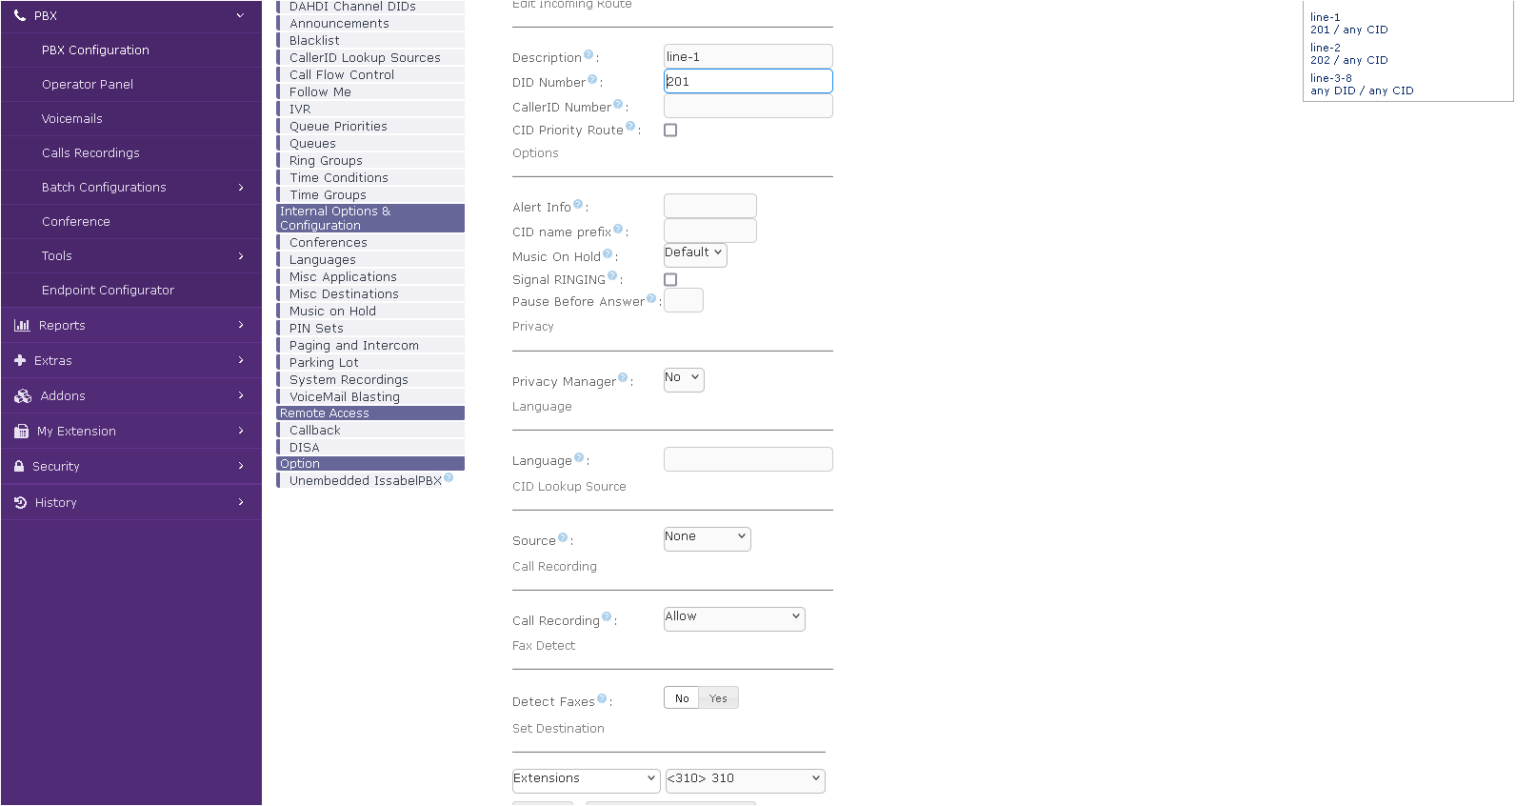Tick the Signal RINGING checkbox
Viewport: 1536px width, 806px height.
click(x=670, y=280)
